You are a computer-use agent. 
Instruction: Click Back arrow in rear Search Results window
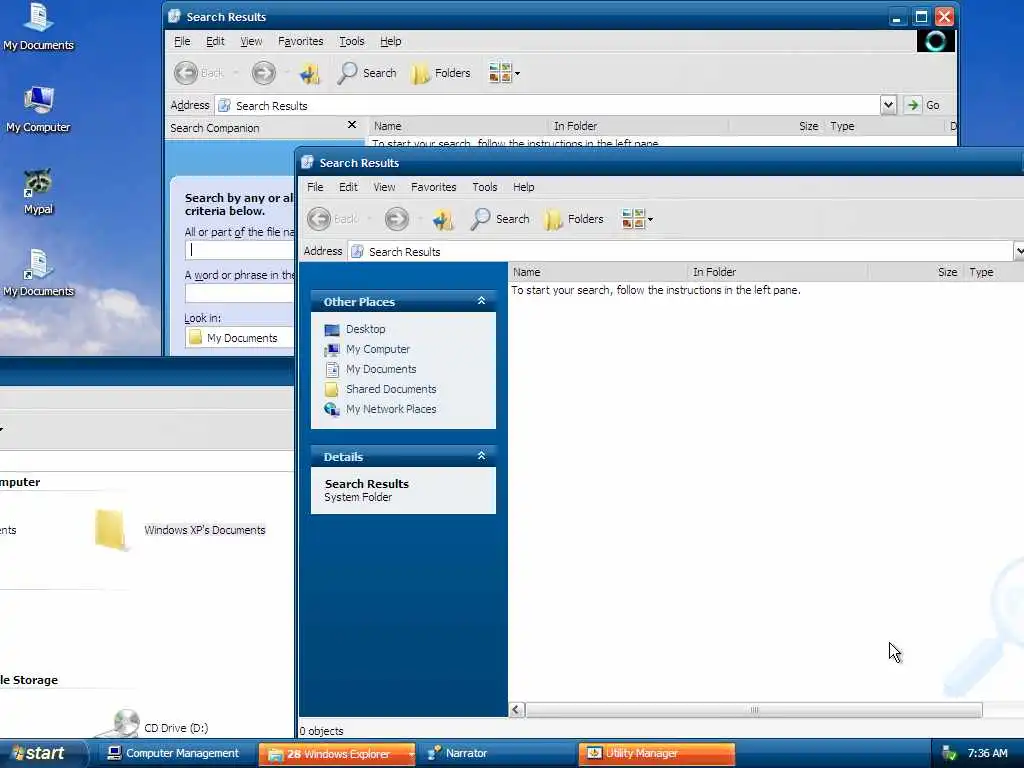(186, 72)
